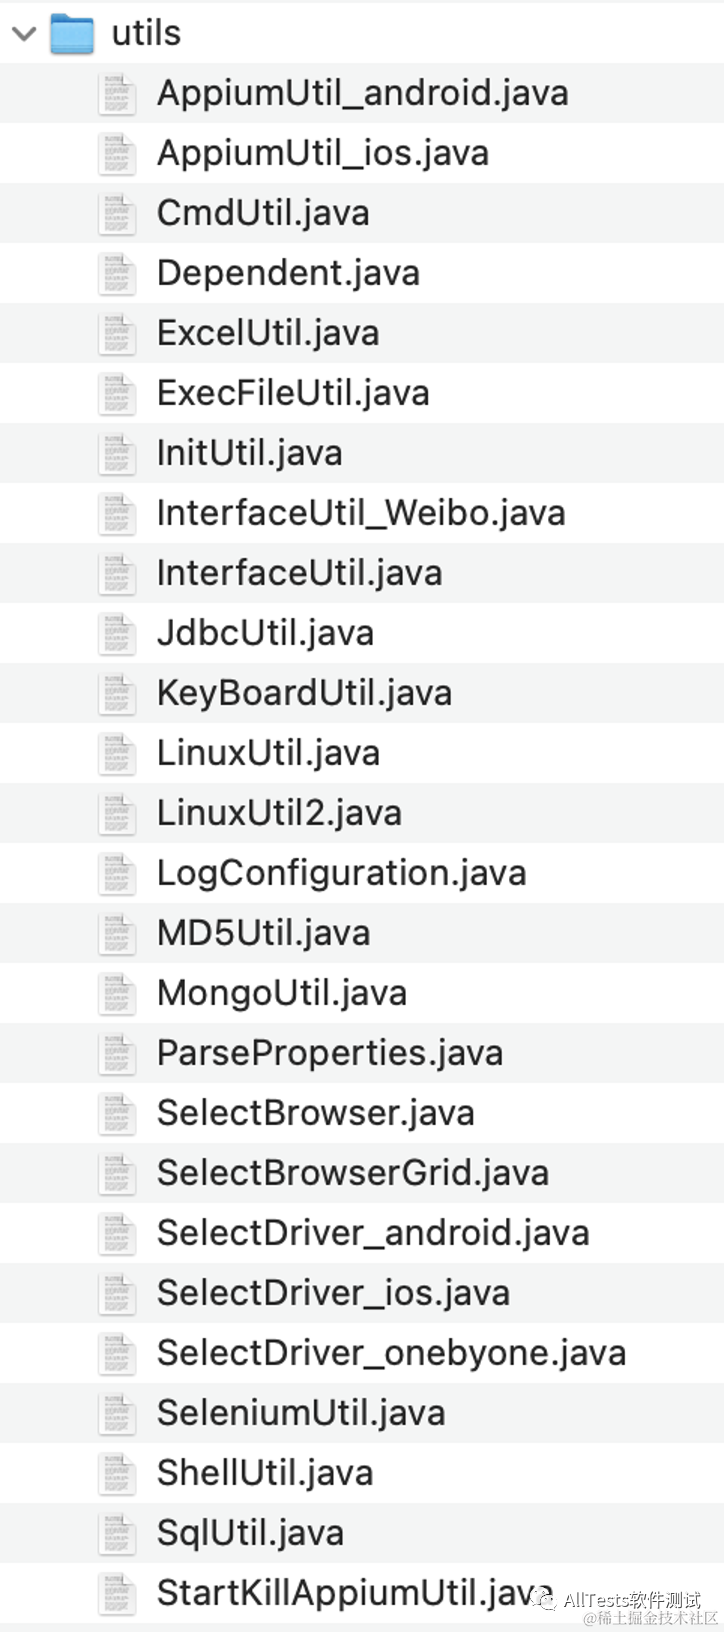Select the SeleniumUtil.java file
The width and height of the screenshot is (724, 1632).
point(300,1414)
